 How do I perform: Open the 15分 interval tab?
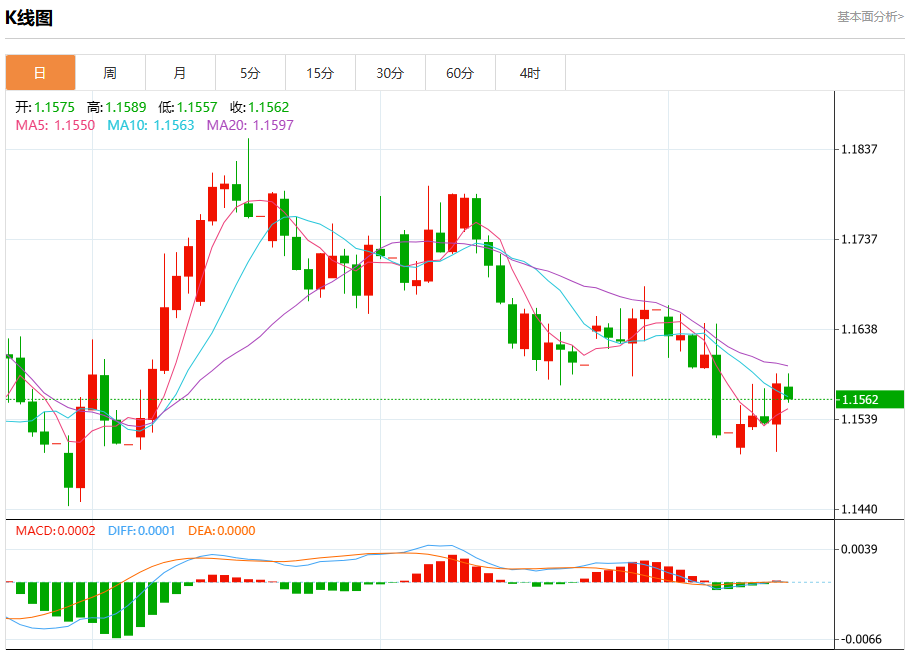click(320, 73)
